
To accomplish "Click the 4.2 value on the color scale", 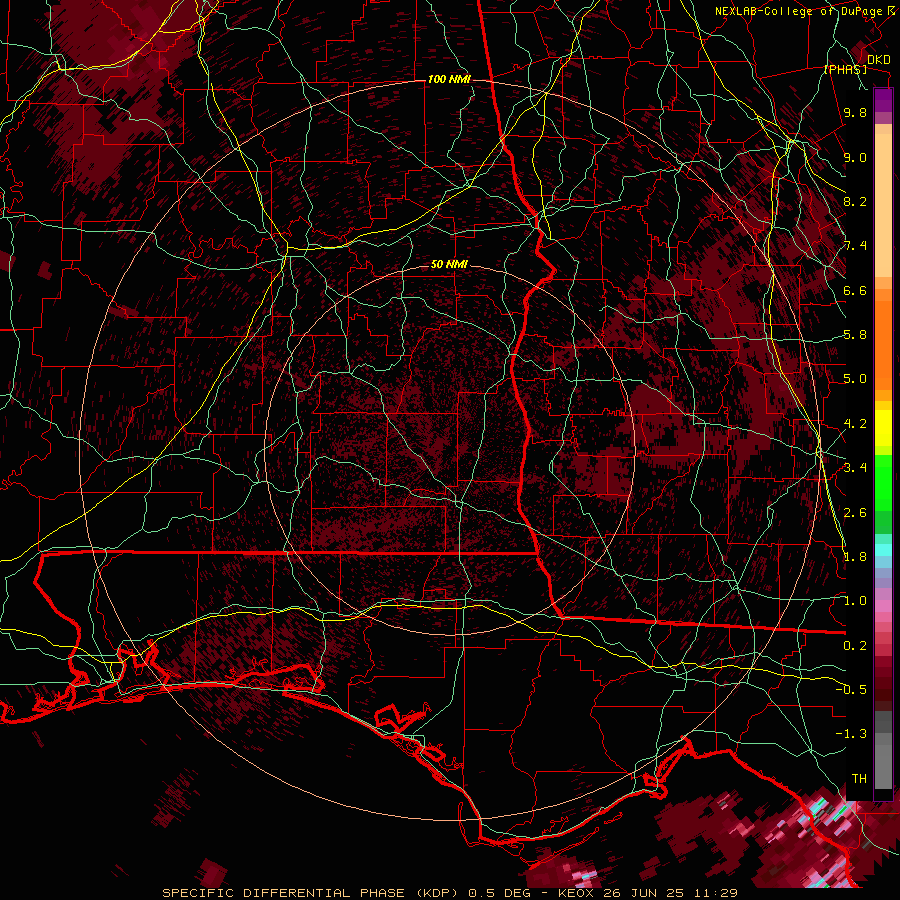I will tap(855, 424).
